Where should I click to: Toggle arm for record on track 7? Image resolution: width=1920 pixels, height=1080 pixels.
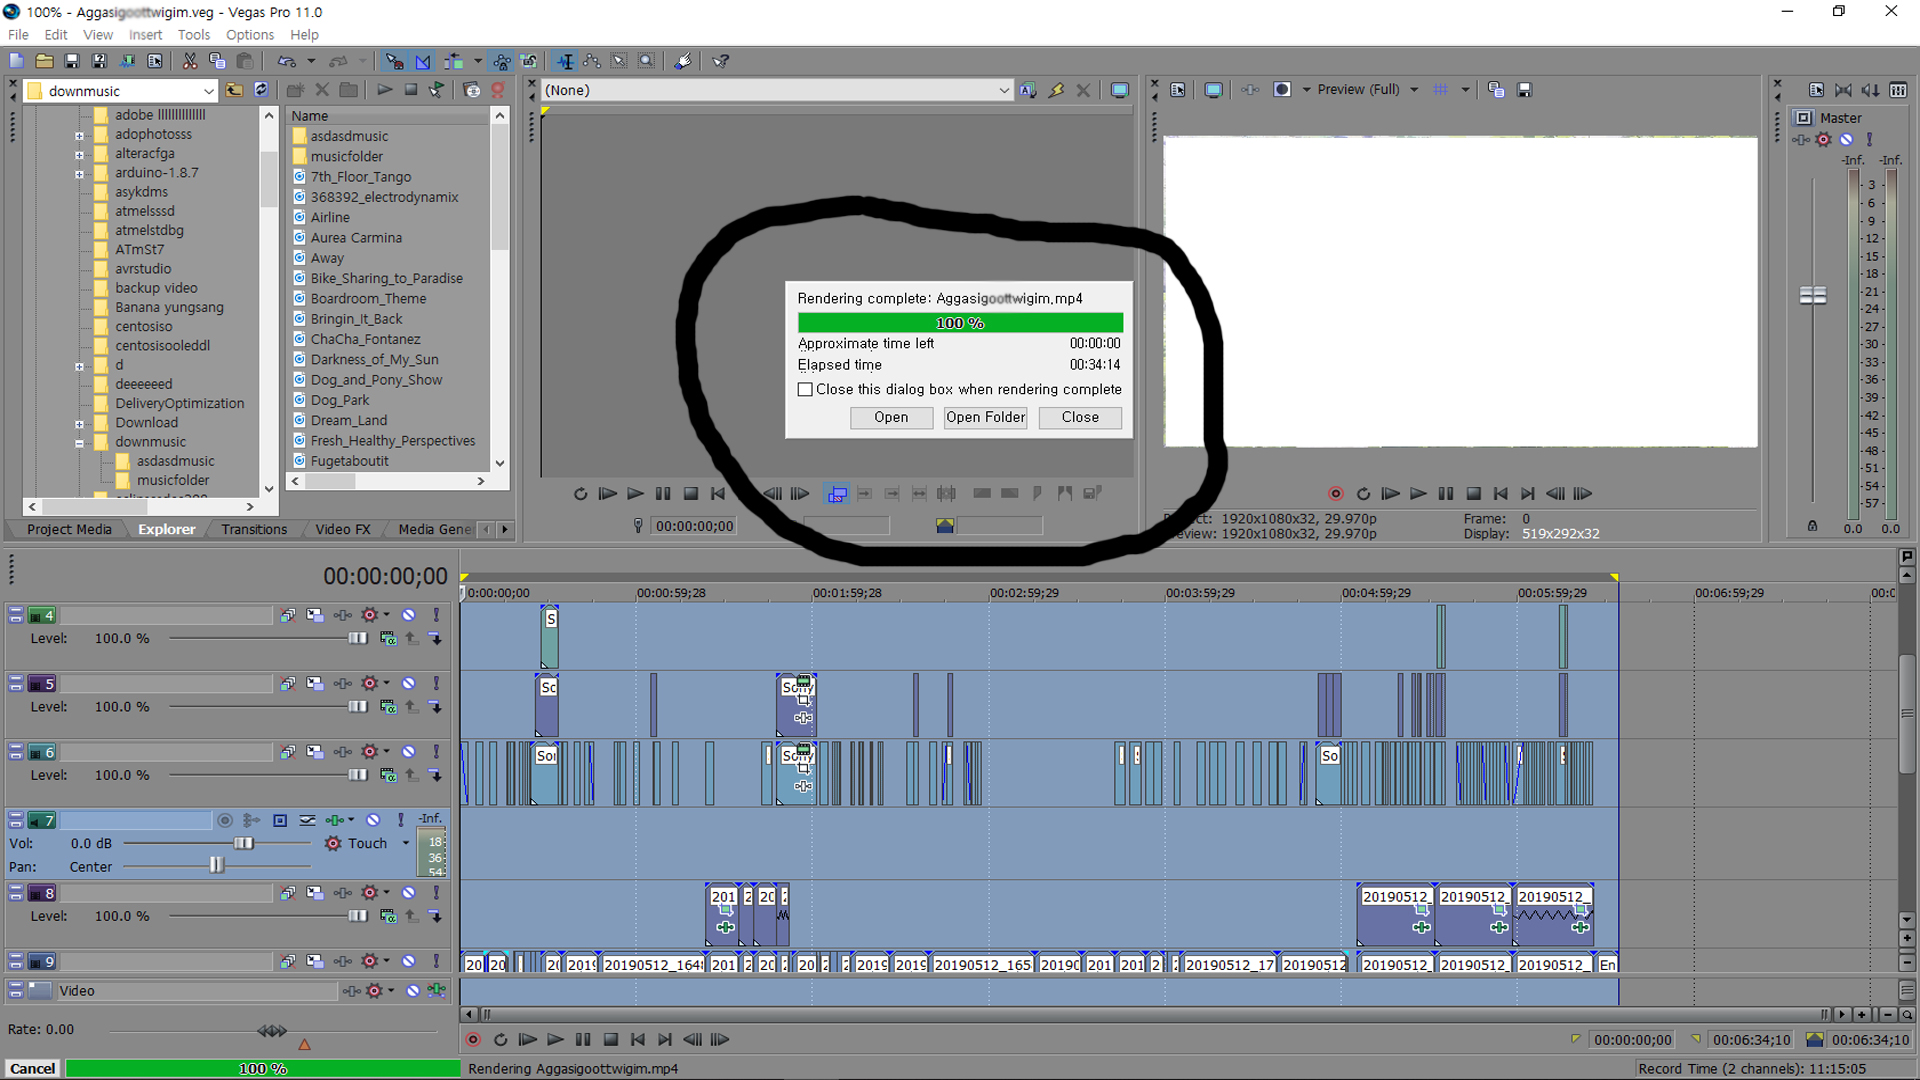coord(225,821)
